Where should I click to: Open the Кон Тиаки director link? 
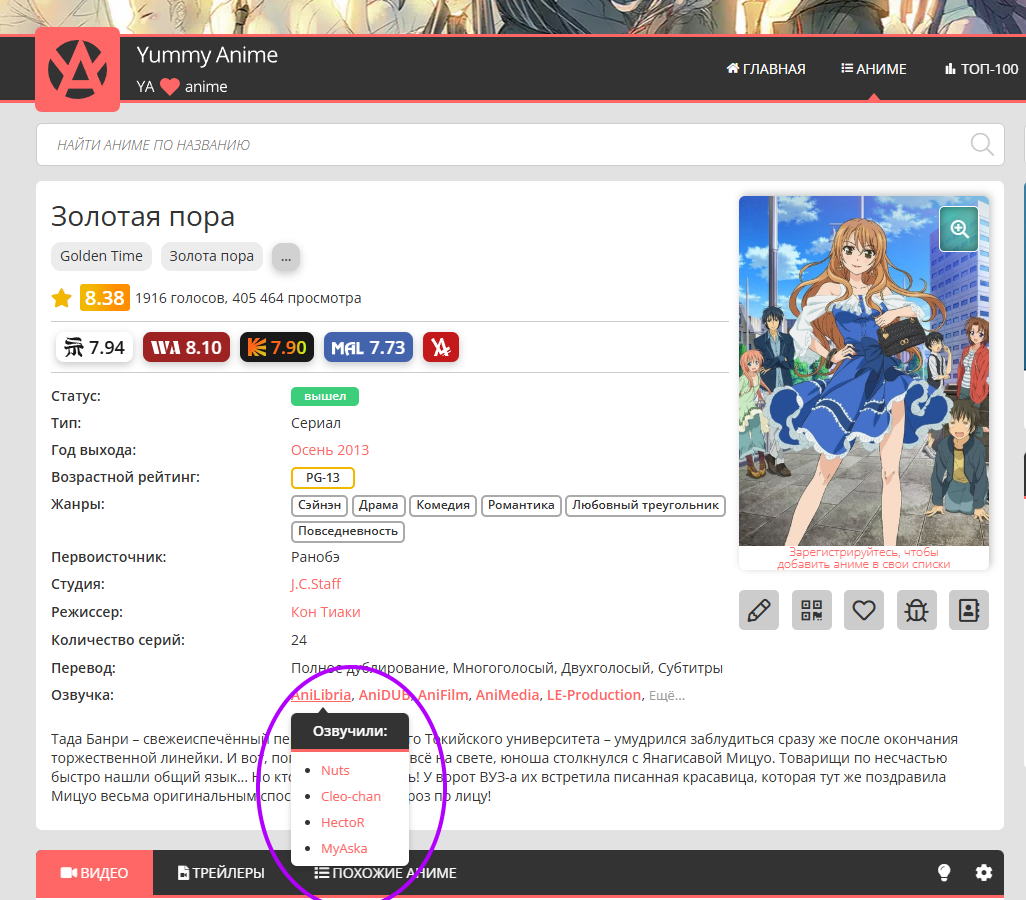[x=326, y=612]
